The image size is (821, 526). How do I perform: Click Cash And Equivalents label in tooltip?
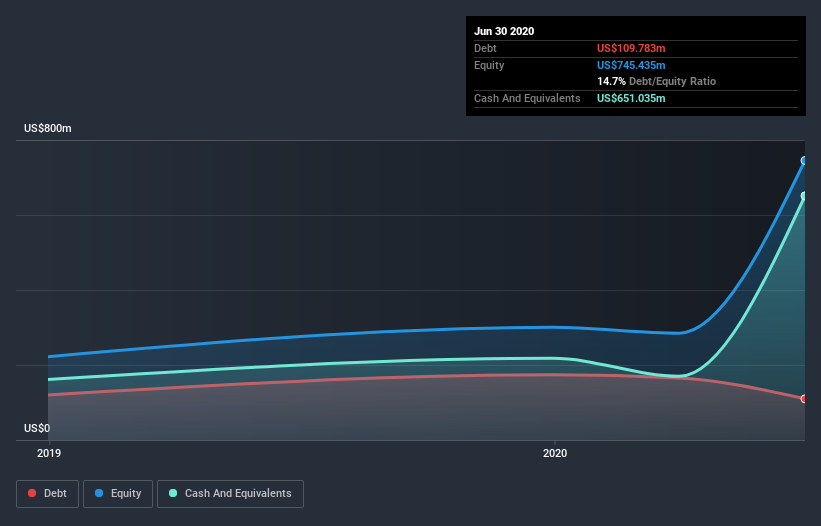point(527,98)
